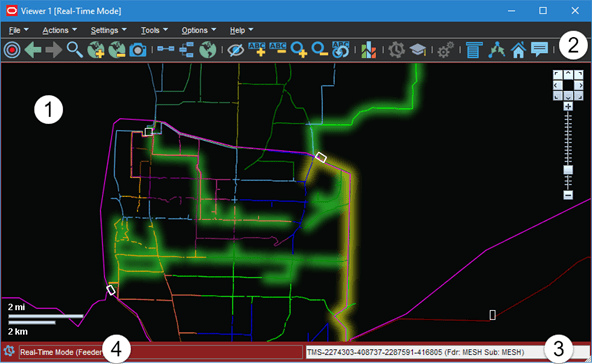Take a snapshot with the camera icon
592x364 pixels.
[x=138, y=50]
